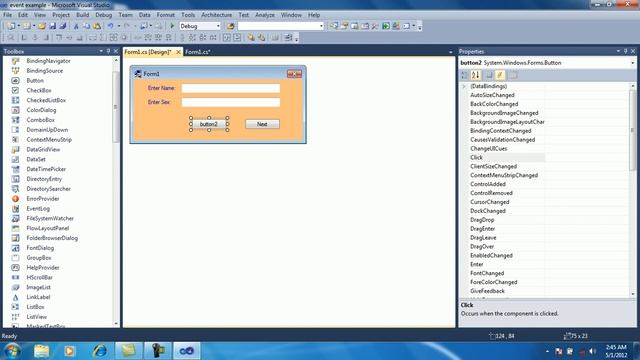Toggle Alphabetical sort in Properties panel

pos(476,75)
